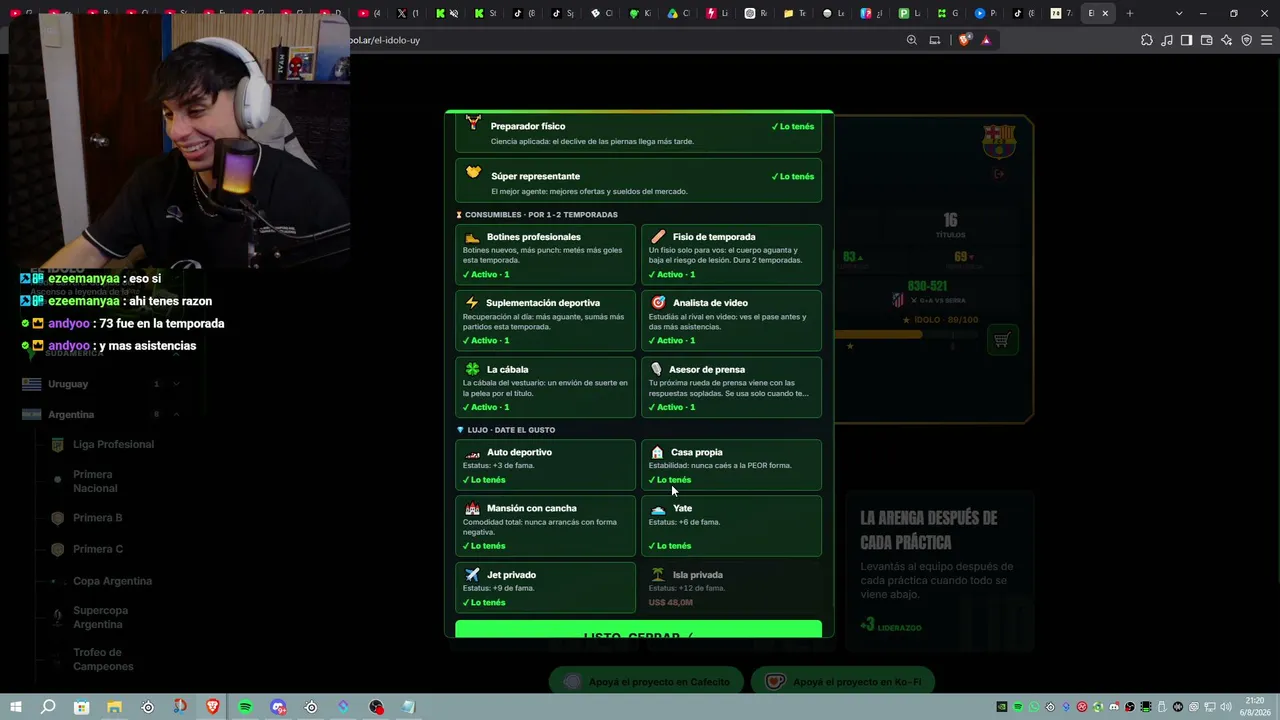Open the Windows Start menu
This screenshot has height=720, width=1280.
(15, 707)
